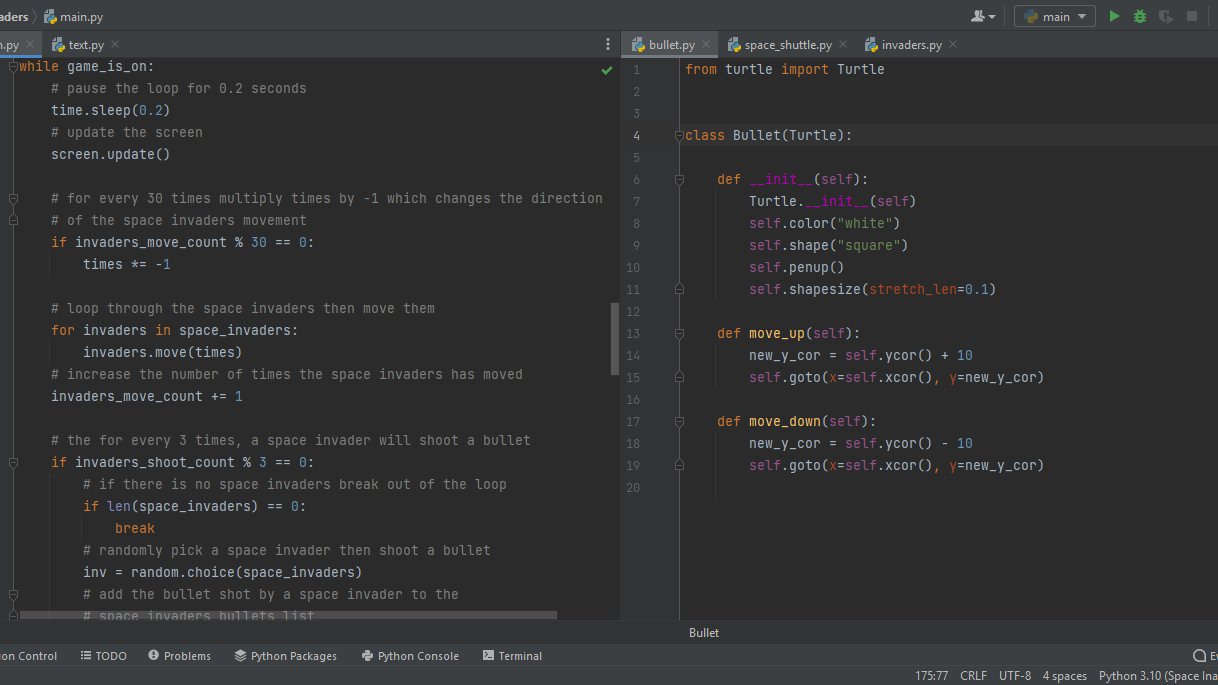Click the self.shape("square") line
The height and width of the screenshot is (685, 1218).
click(x=829, y=246)
